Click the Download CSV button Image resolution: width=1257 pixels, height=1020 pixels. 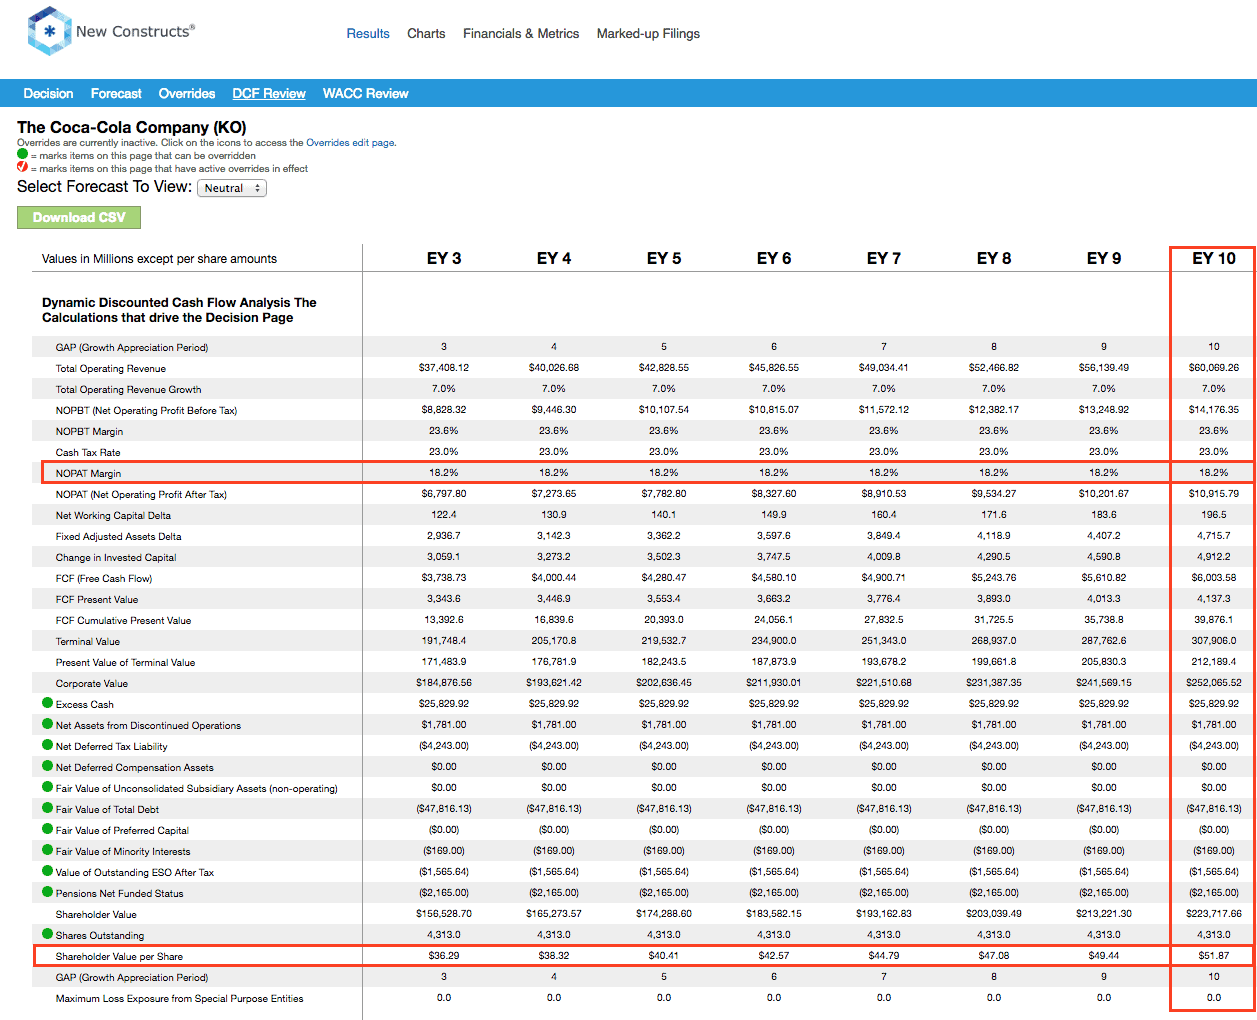tap(79, 217)
